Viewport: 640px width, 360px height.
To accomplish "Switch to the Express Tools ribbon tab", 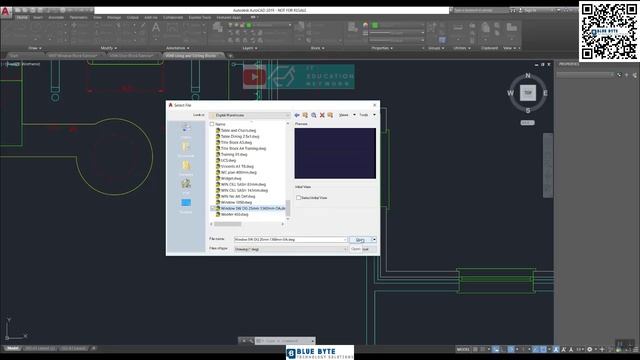I will coord(200,18).
